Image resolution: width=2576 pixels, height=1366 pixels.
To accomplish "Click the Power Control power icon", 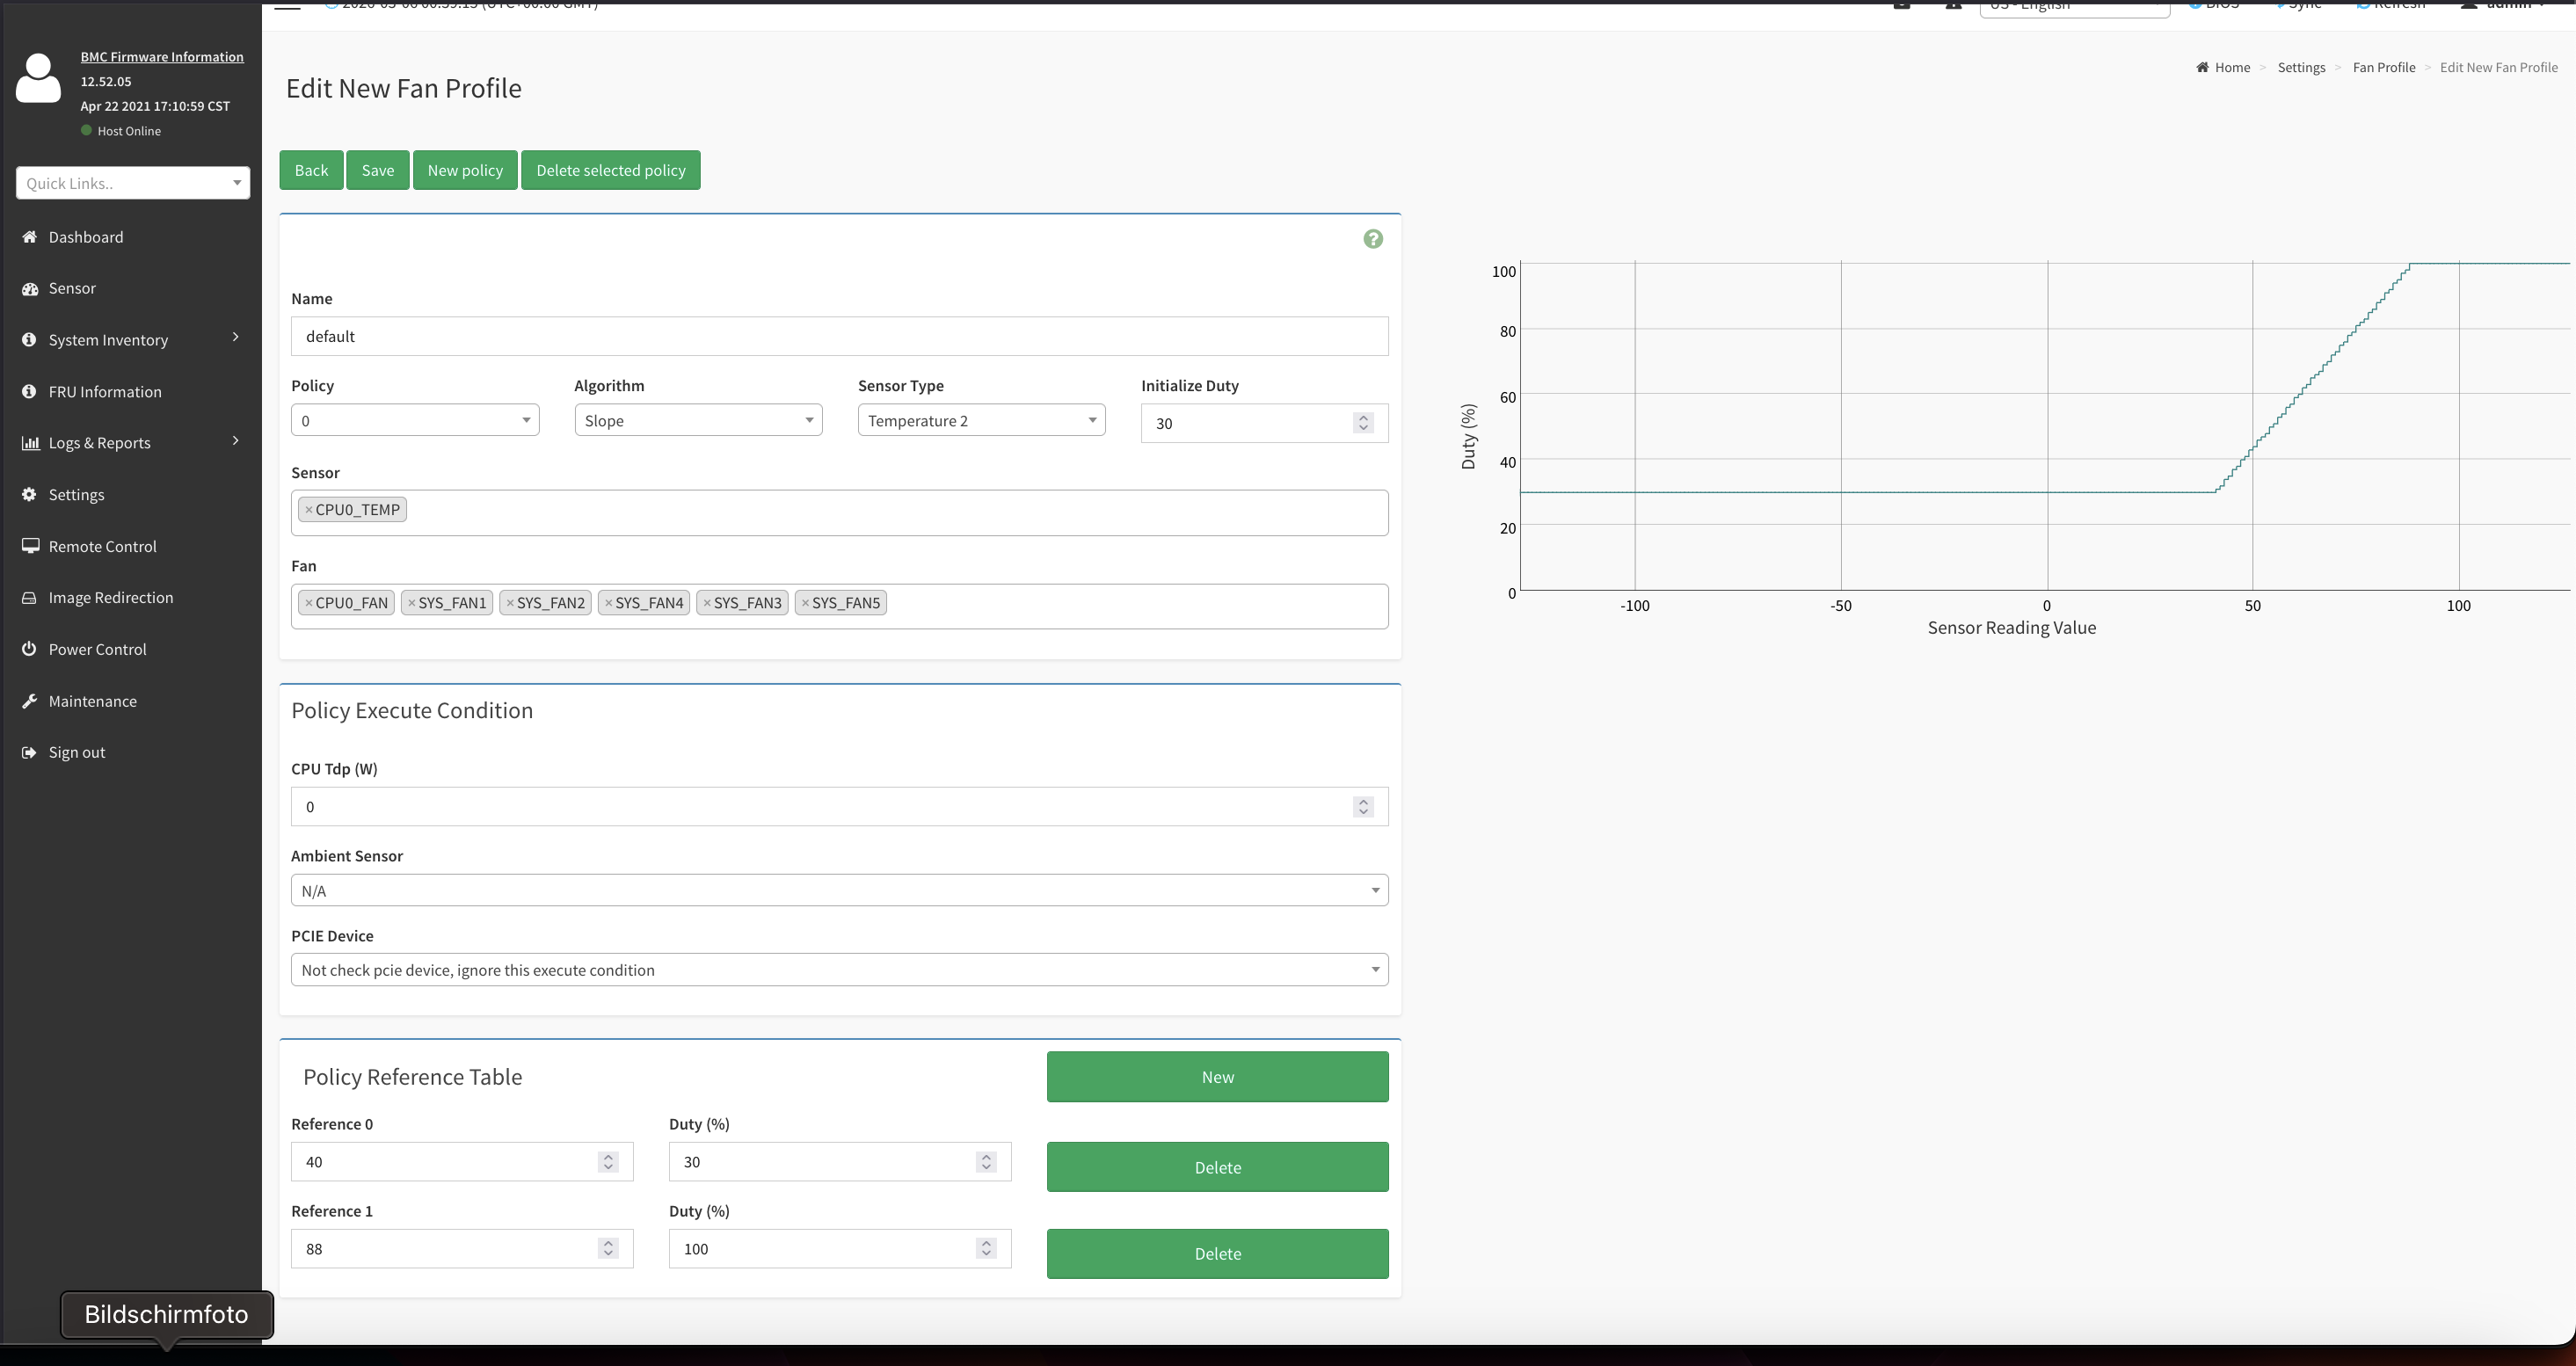I will pyautogui.click(x=29, y=649).
